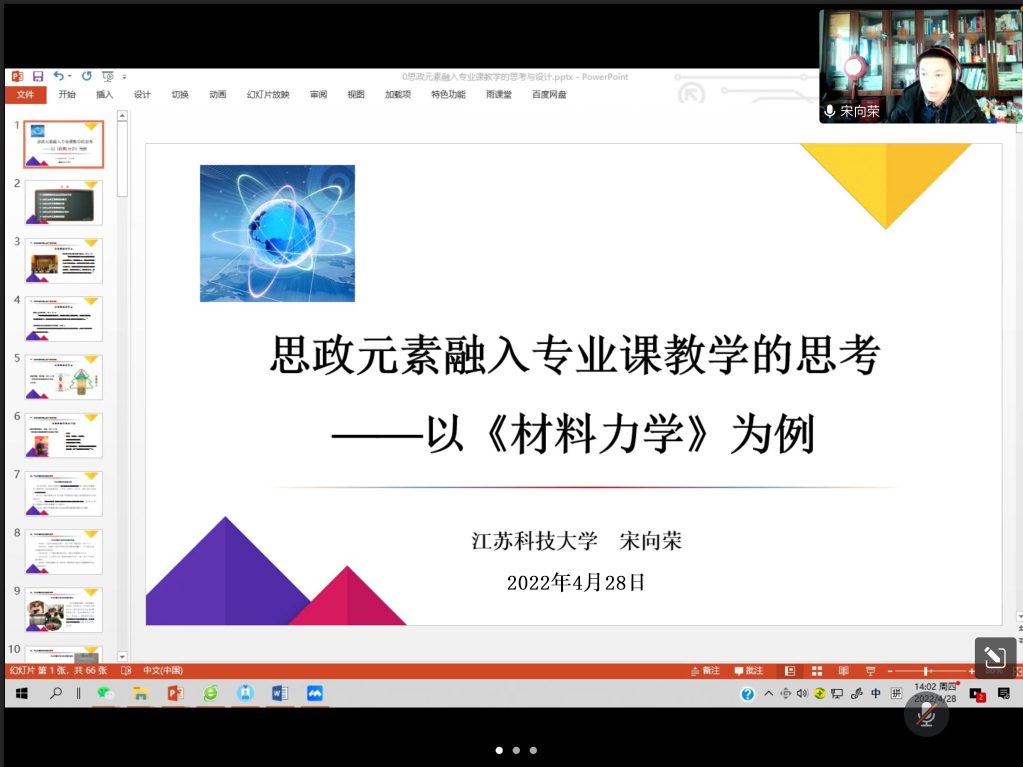Click the Save icon in quick access toolbar
Image resolution: width=1023 pixels, height=767 pixels.
[x=38, y=75]
